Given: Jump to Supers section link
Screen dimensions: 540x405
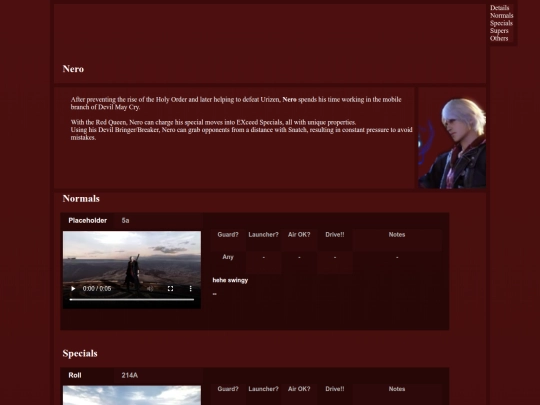Looking at the screenshot, I should pos(499,31).
